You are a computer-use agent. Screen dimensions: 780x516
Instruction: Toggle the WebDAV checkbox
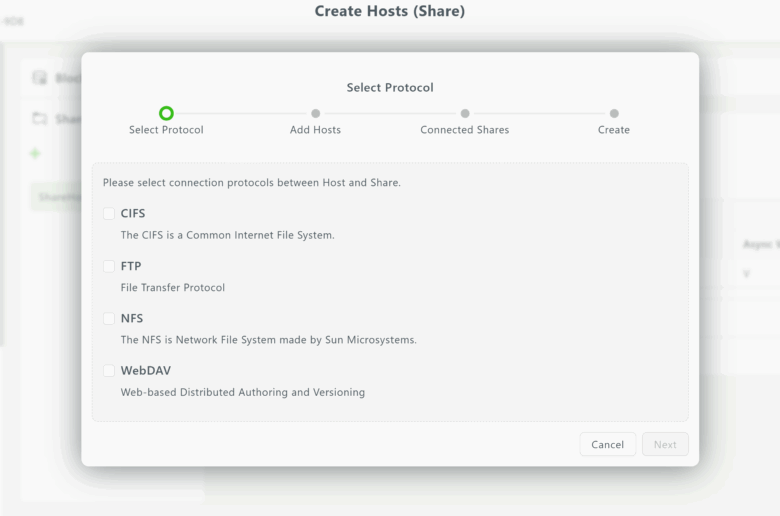(x=109, y=371)
